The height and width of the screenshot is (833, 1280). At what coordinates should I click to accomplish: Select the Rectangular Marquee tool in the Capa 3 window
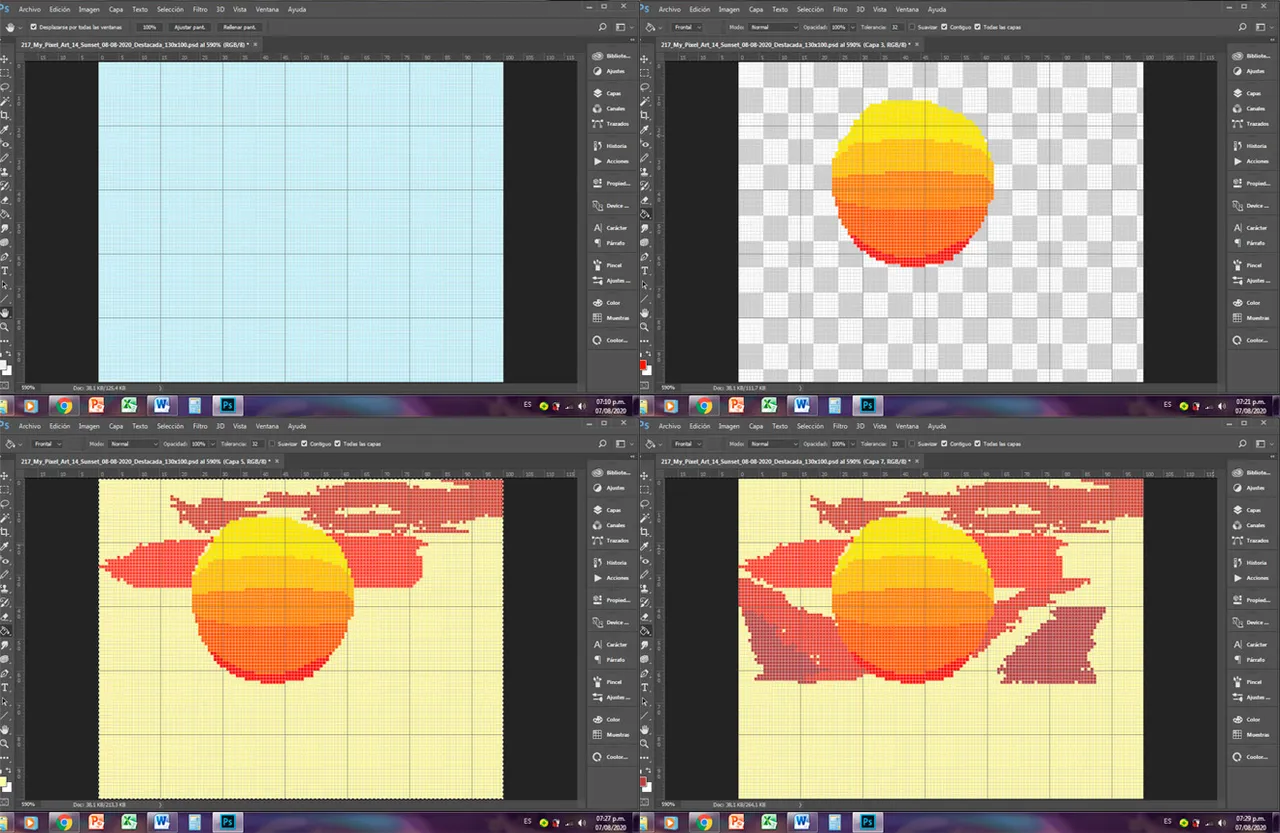click(x=645, y=74)
